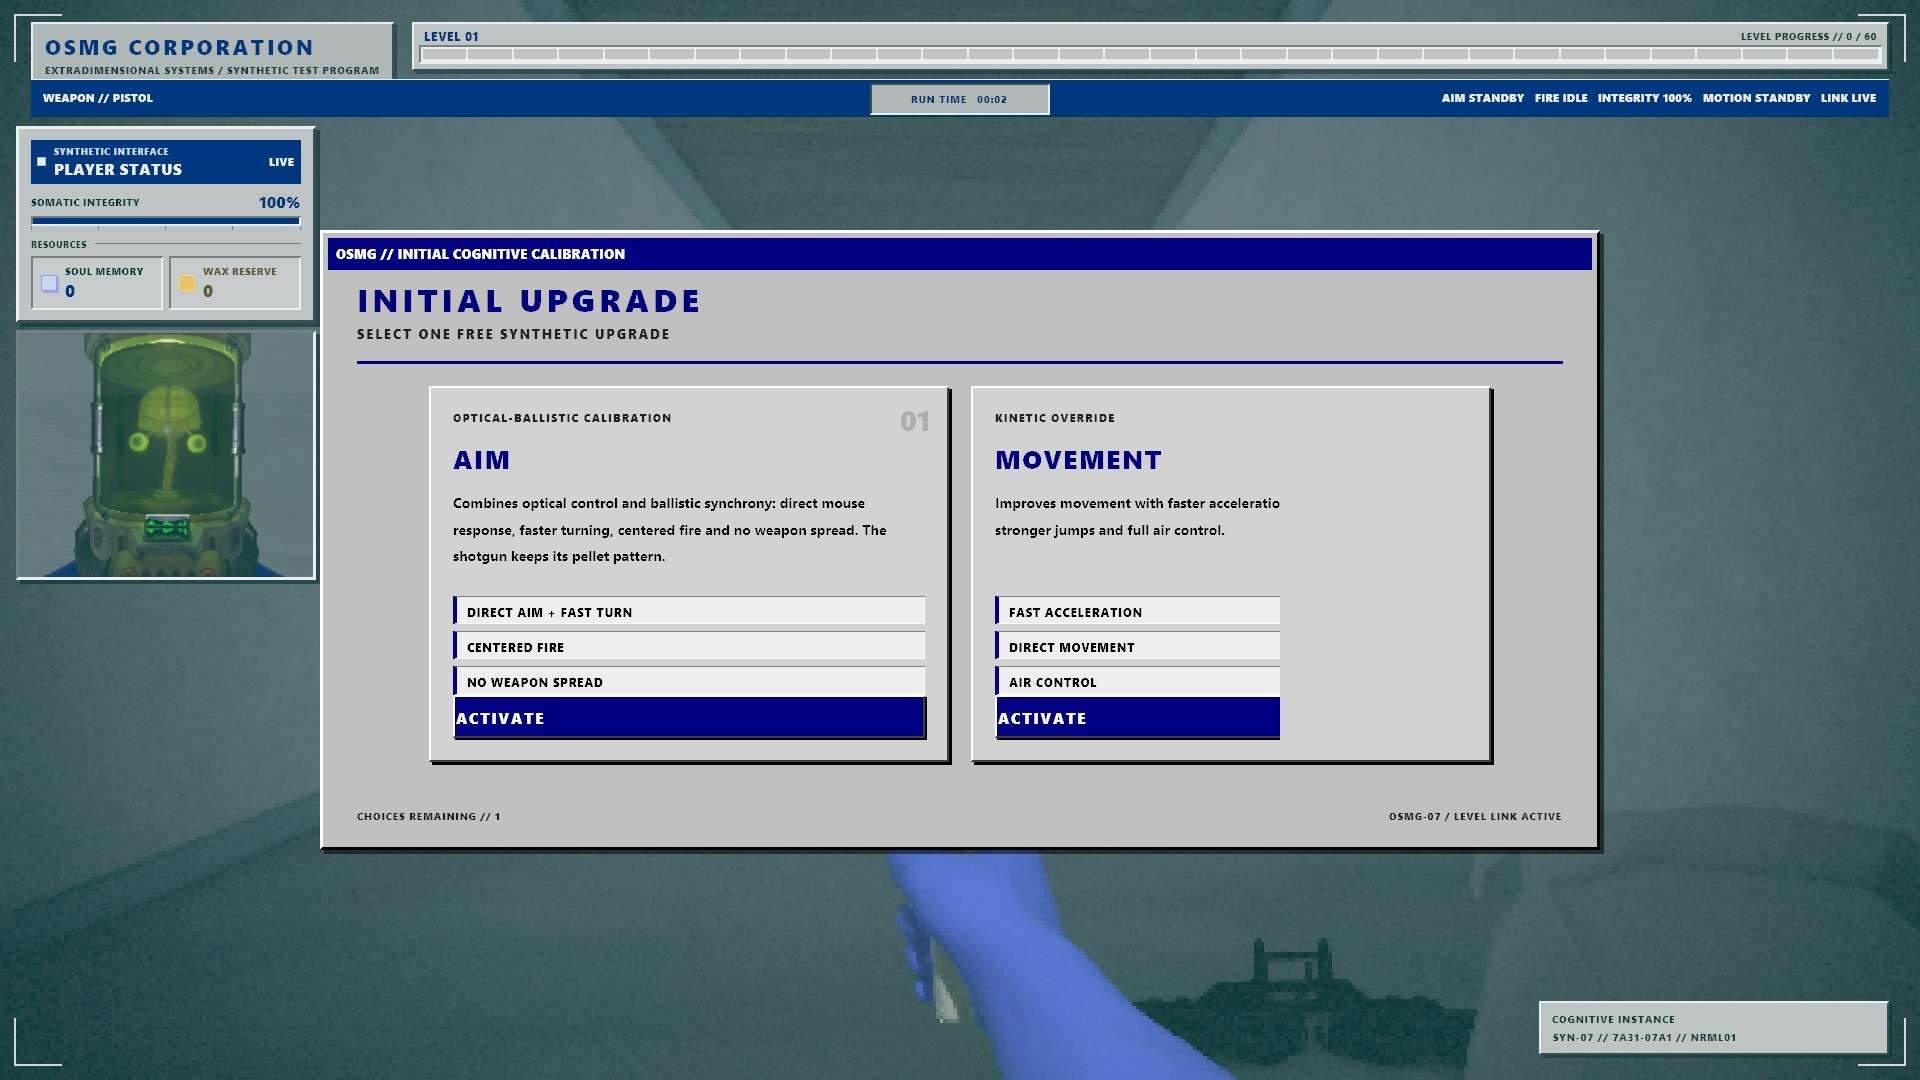The image size is (1920, 1080).
Task: Click the INITIAL UPGRADE heading
Action: click(x=529, y=301)
